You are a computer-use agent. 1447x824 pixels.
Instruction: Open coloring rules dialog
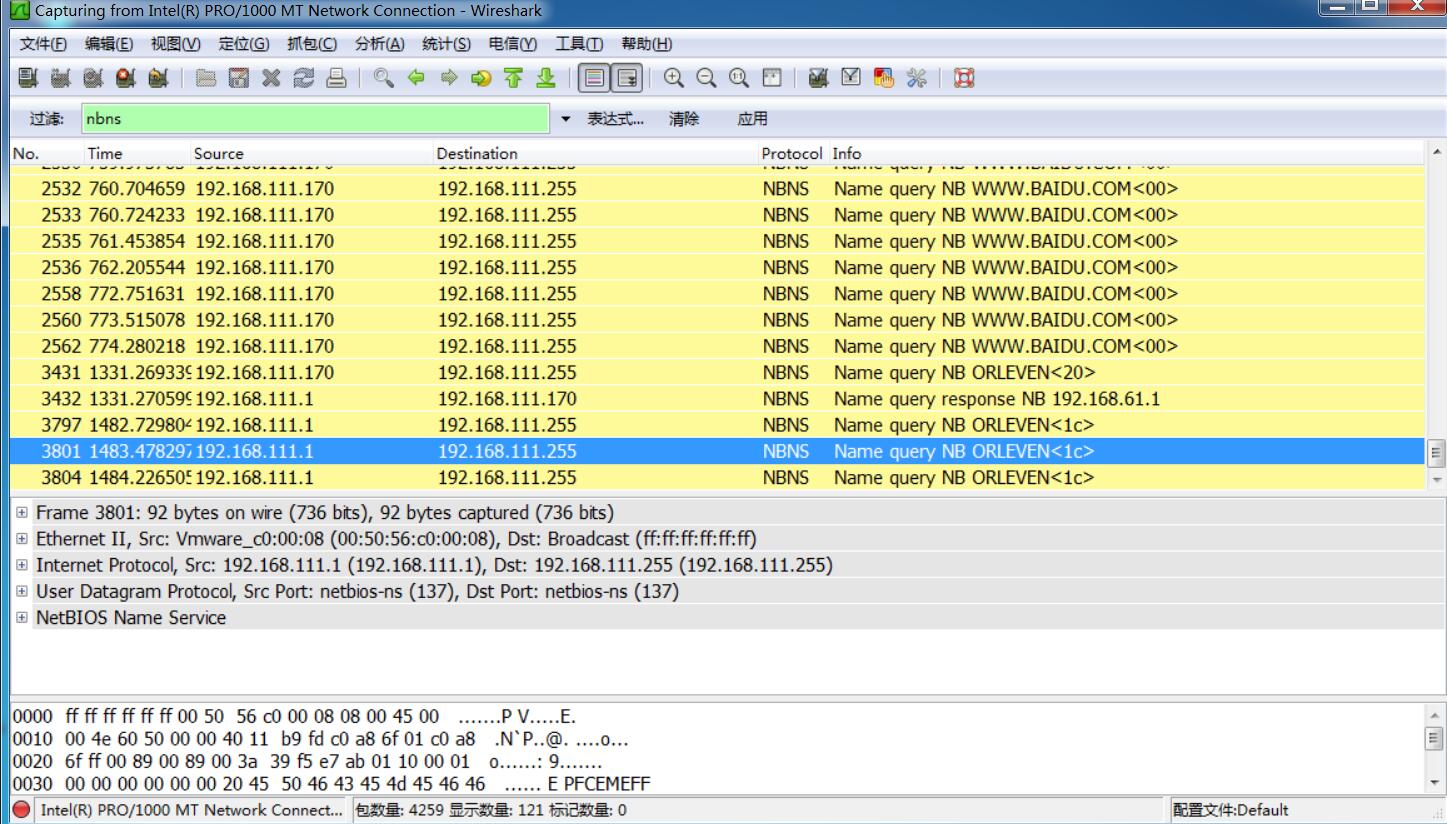(x=883, y=77)
